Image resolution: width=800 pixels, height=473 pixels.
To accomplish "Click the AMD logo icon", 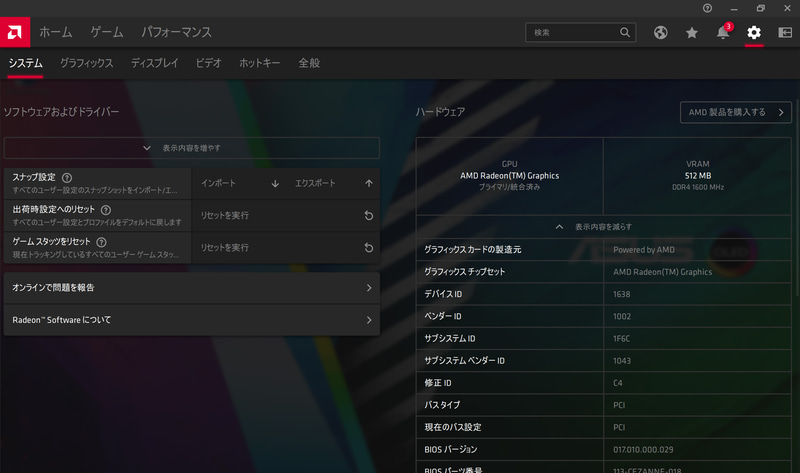I will (15, 32).
